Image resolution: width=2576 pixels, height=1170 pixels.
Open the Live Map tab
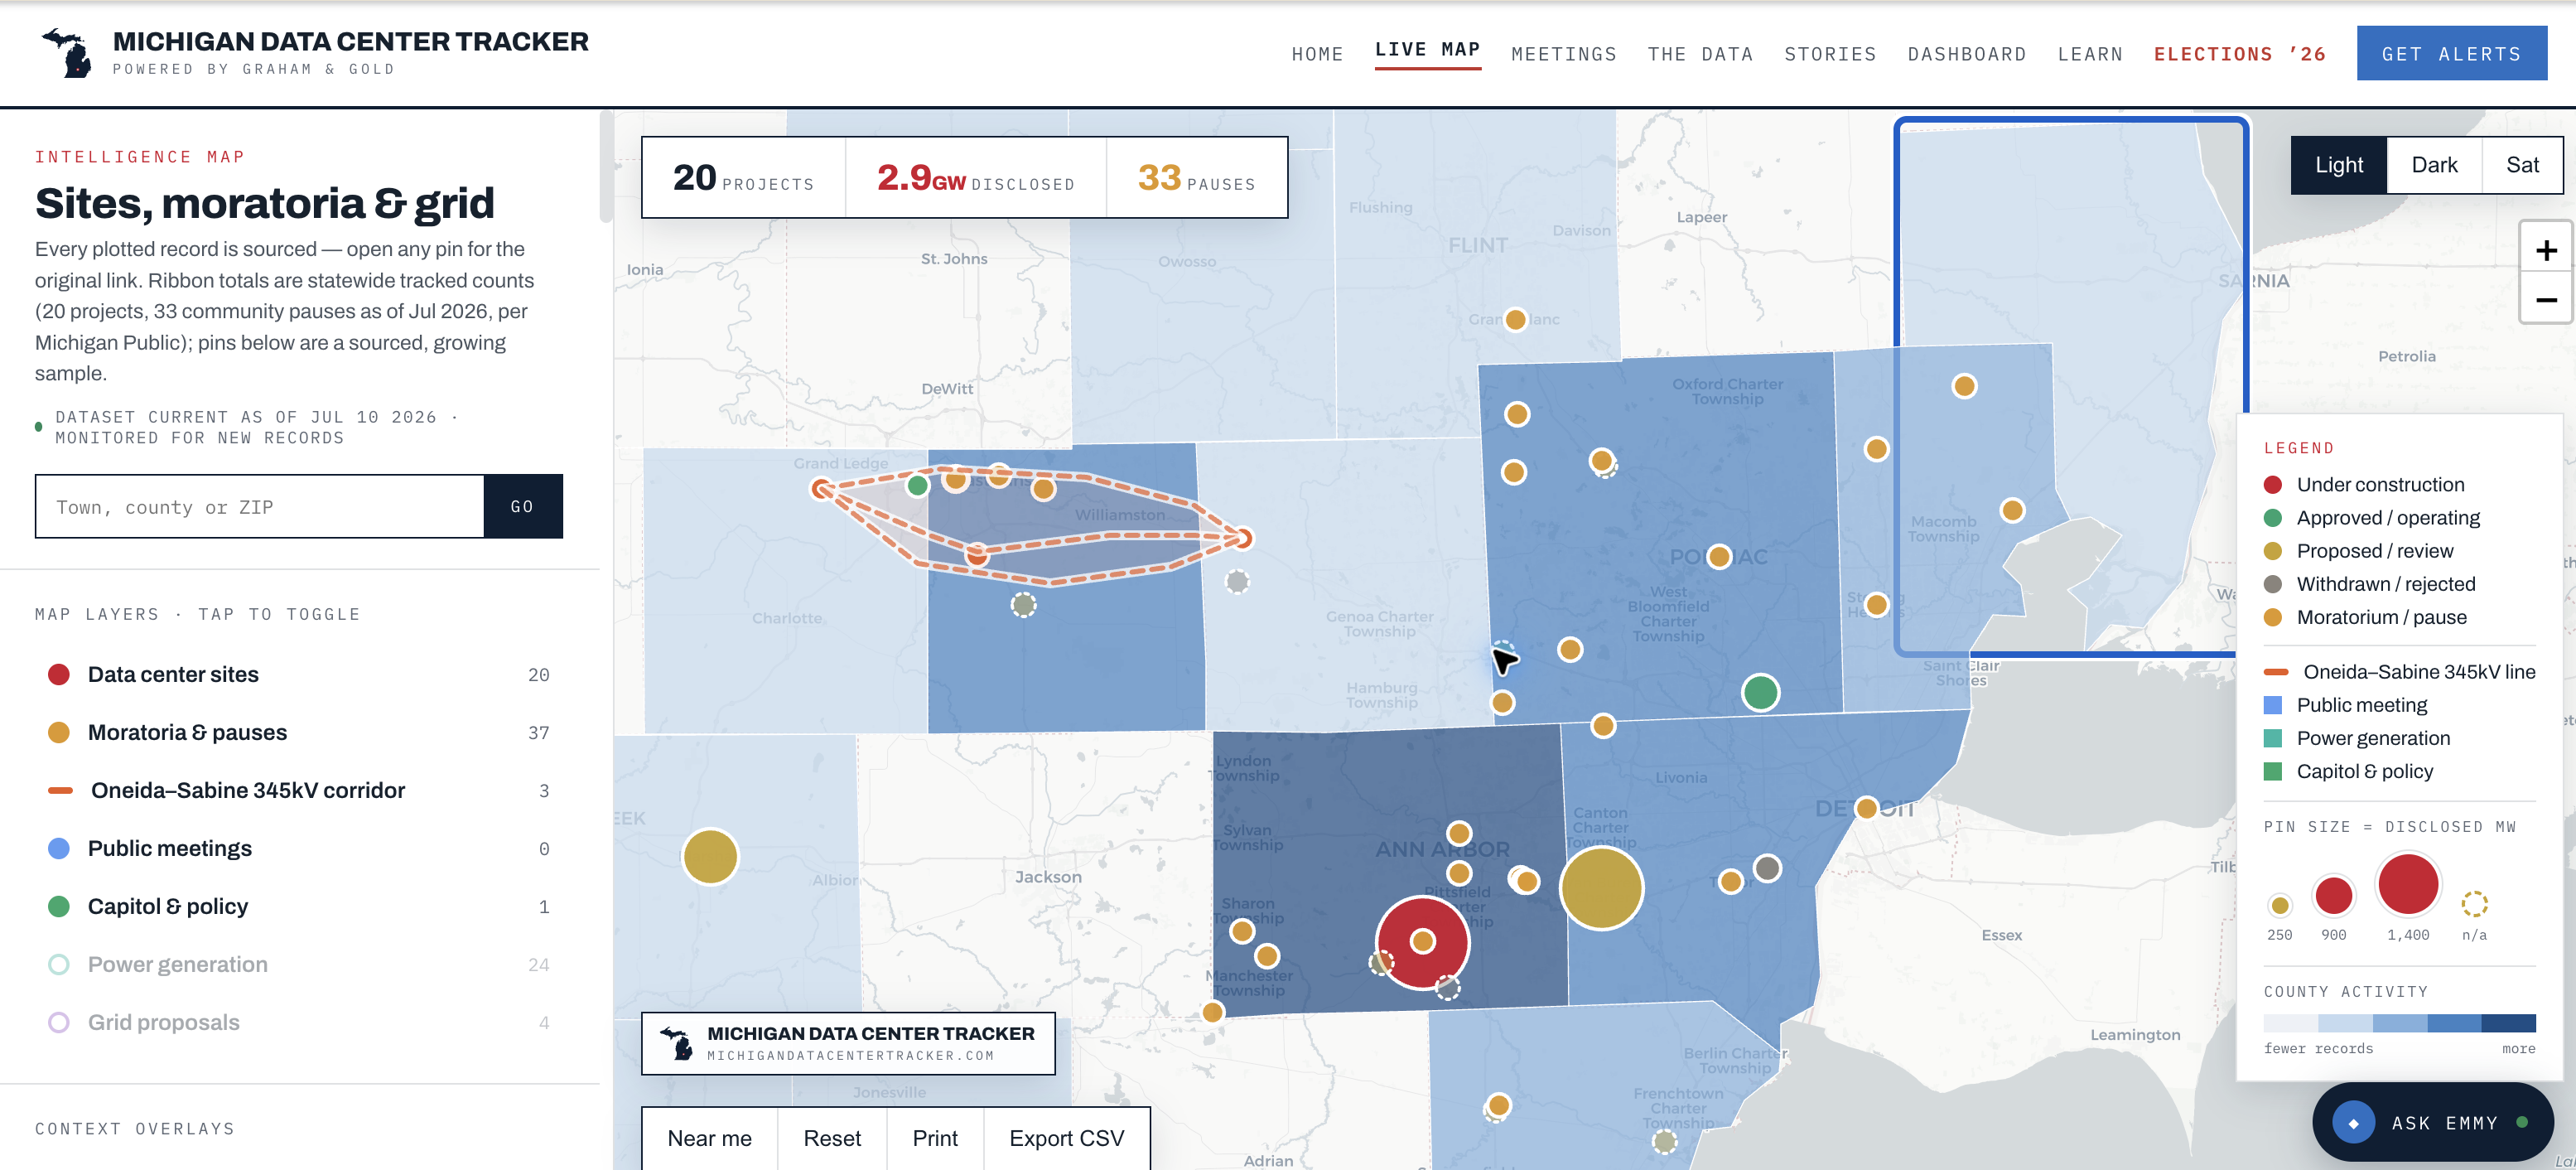click(1427, 50)
